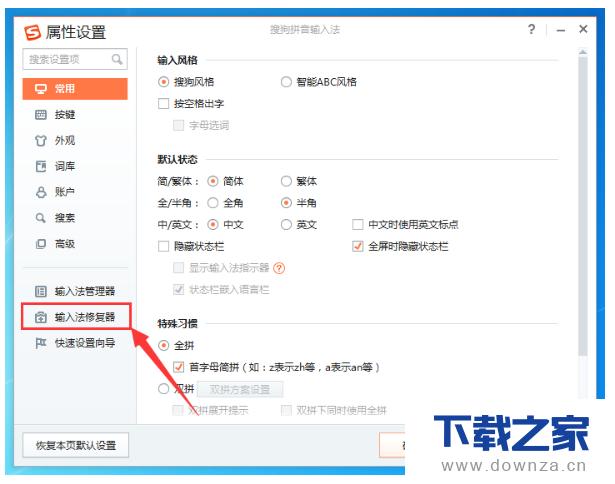
Task: Click the Sogou logo icon in title bar
Action: [x=32, y=32]
